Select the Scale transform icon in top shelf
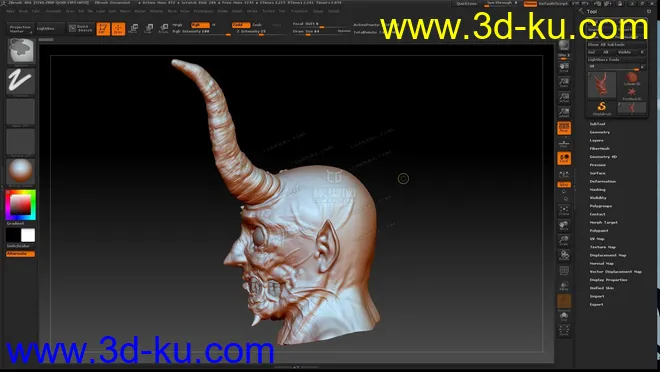 (149, 29)
